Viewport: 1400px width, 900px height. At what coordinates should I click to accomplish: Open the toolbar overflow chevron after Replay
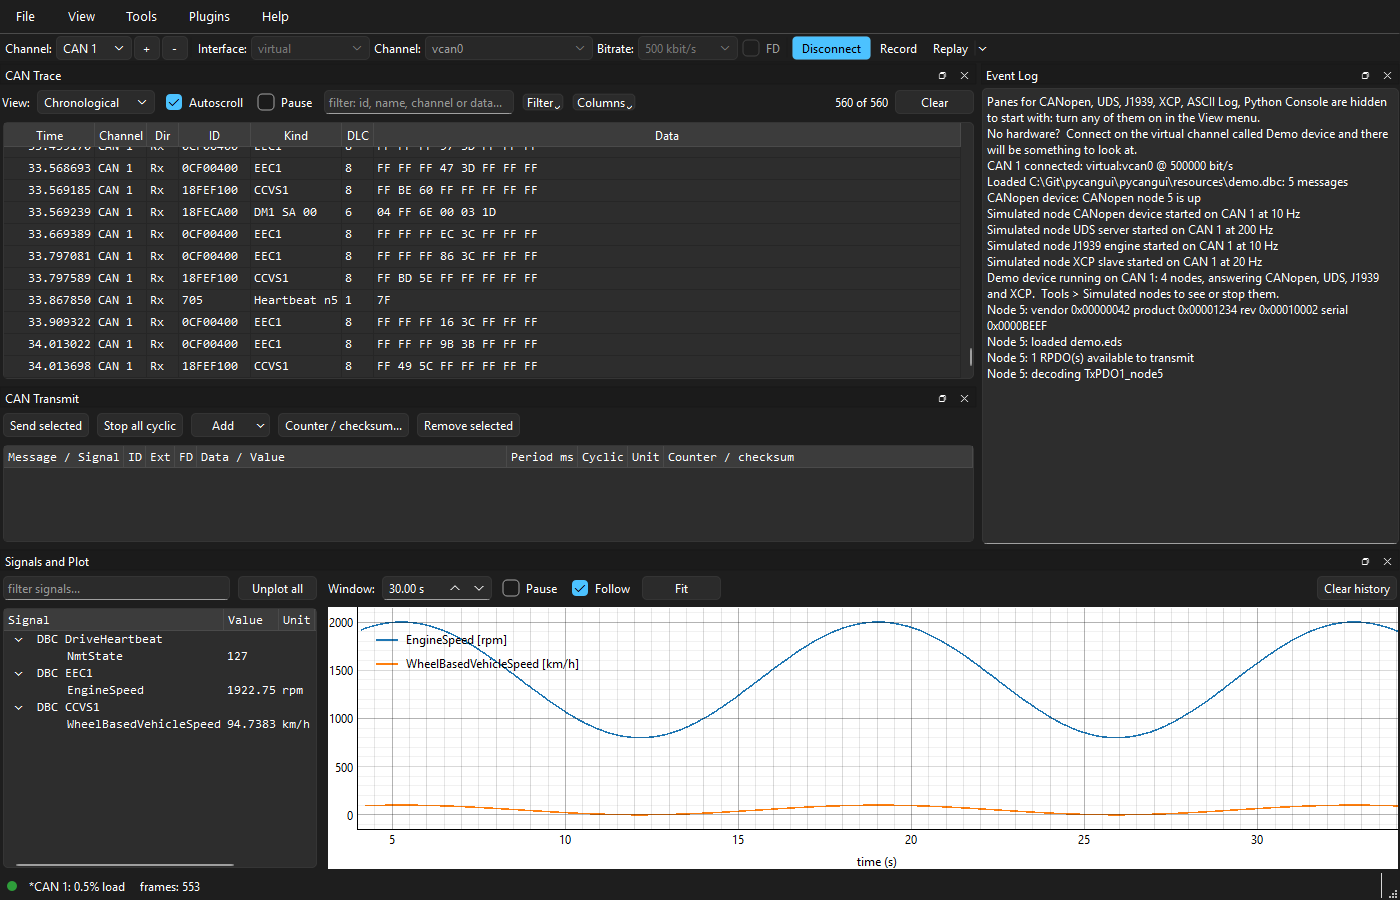click(982, 49)
